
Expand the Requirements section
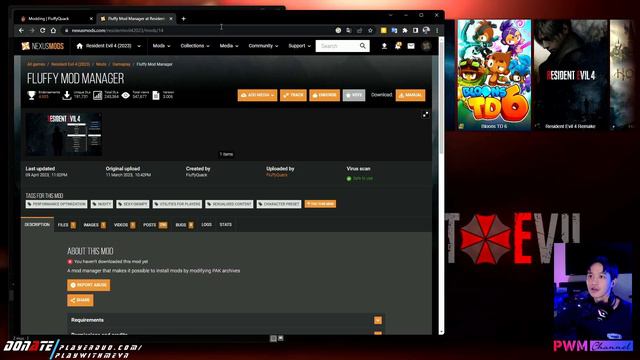click(x=378, y=320)
